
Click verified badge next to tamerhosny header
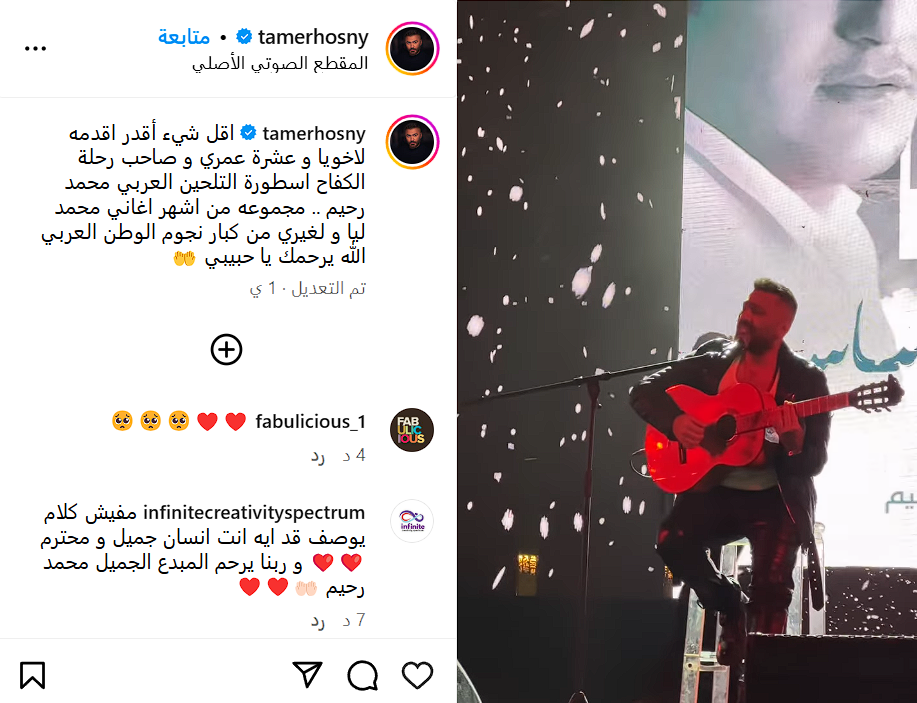click(x=244, y=37)
